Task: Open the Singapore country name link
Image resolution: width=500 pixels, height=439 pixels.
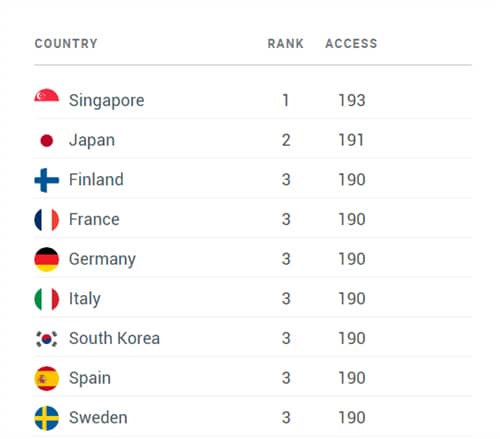Action: click(x=107, y=101)
